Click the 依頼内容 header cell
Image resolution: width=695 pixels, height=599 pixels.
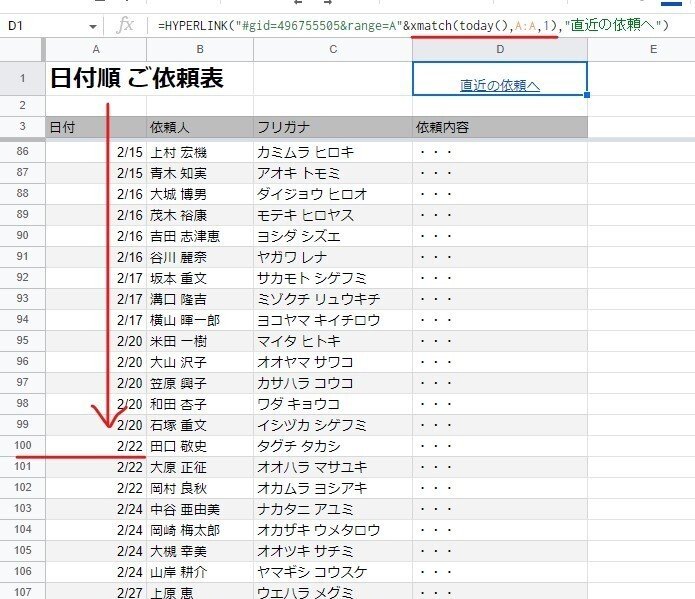[x=500, y=127]
